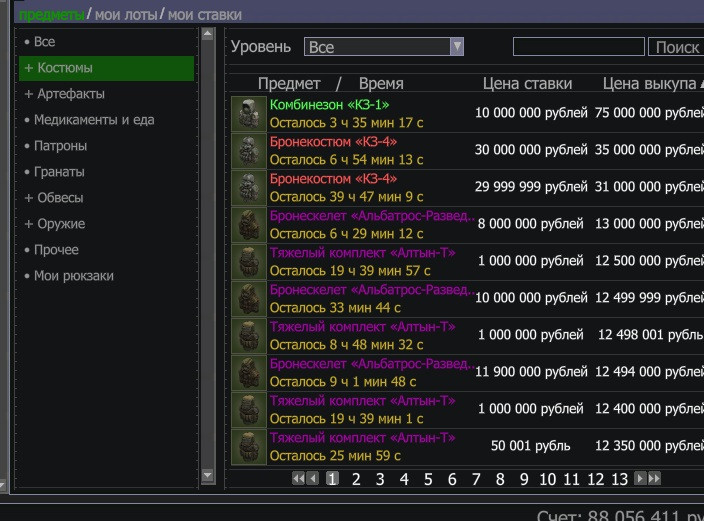
Task: Go to the next results page
Action: click(640, 478)
